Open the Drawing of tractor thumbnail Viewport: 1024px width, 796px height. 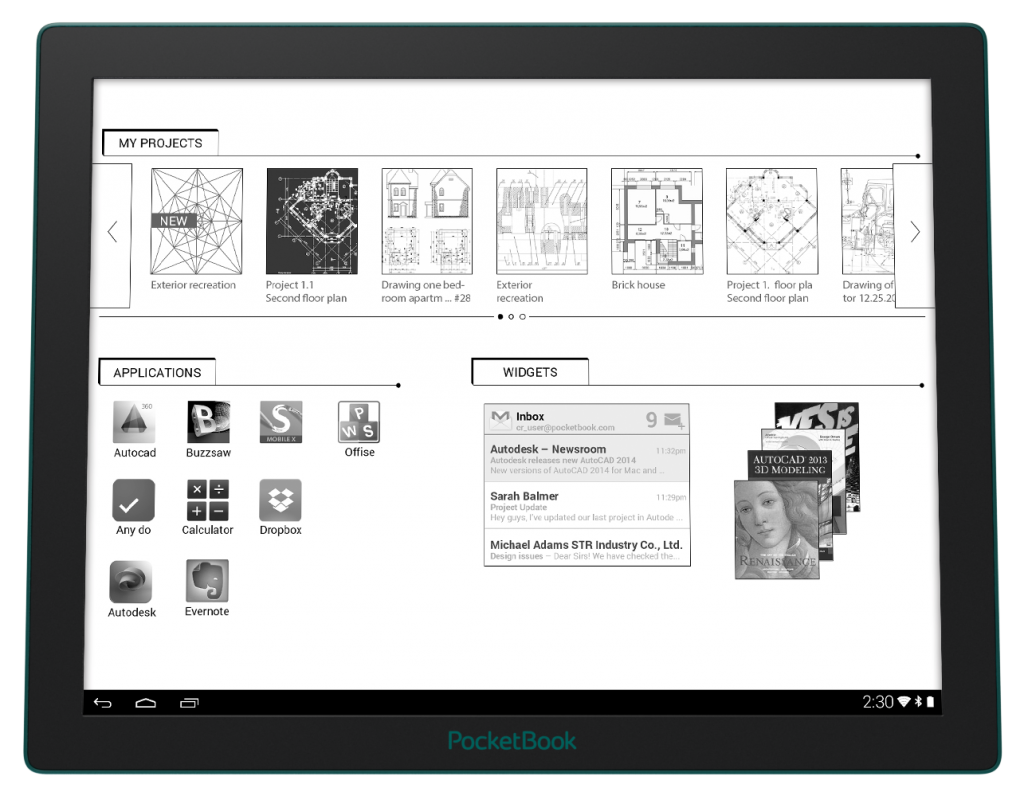click(867, 221)
